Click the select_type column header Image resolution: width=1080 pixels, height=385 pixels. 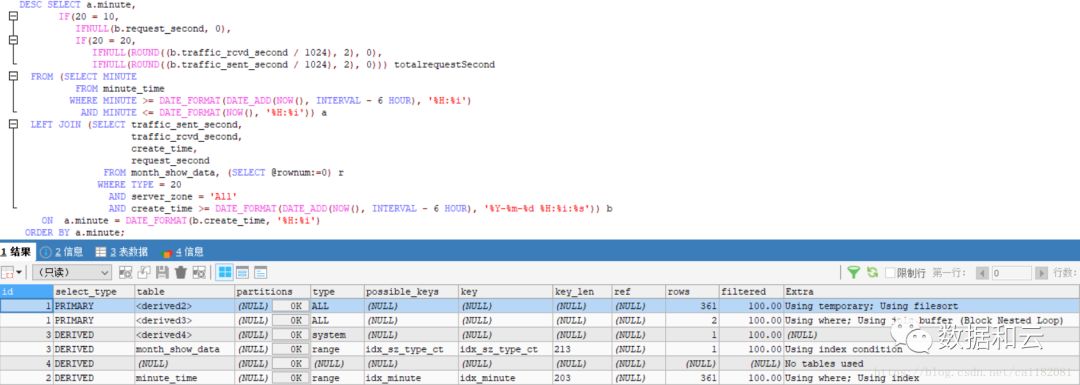pos(93,291)
